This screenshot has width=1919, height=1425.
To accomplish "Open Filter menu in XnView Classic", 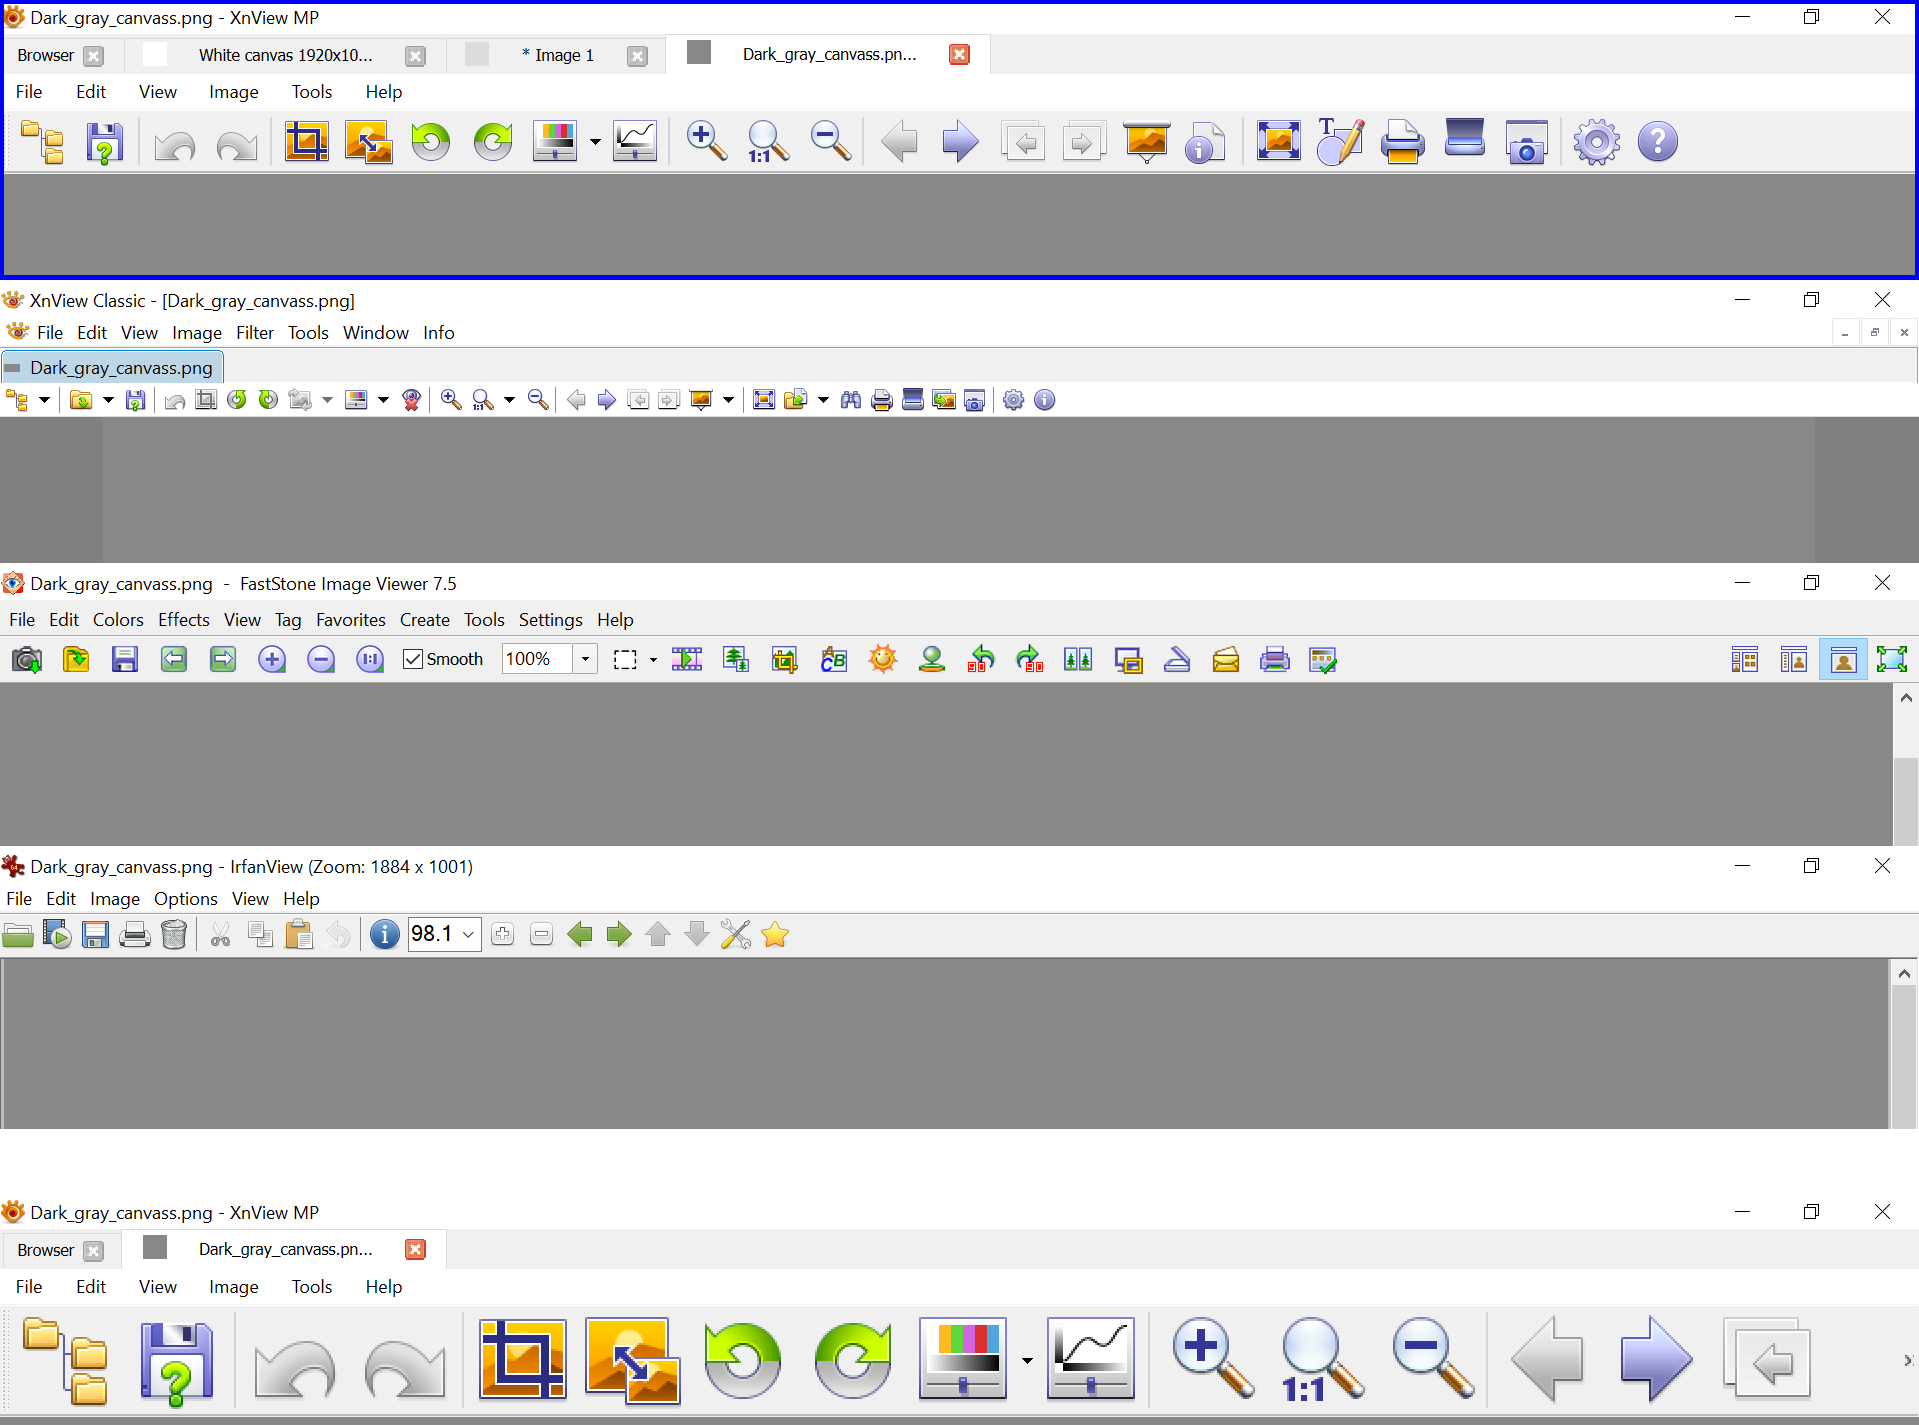I will point(254,333).
